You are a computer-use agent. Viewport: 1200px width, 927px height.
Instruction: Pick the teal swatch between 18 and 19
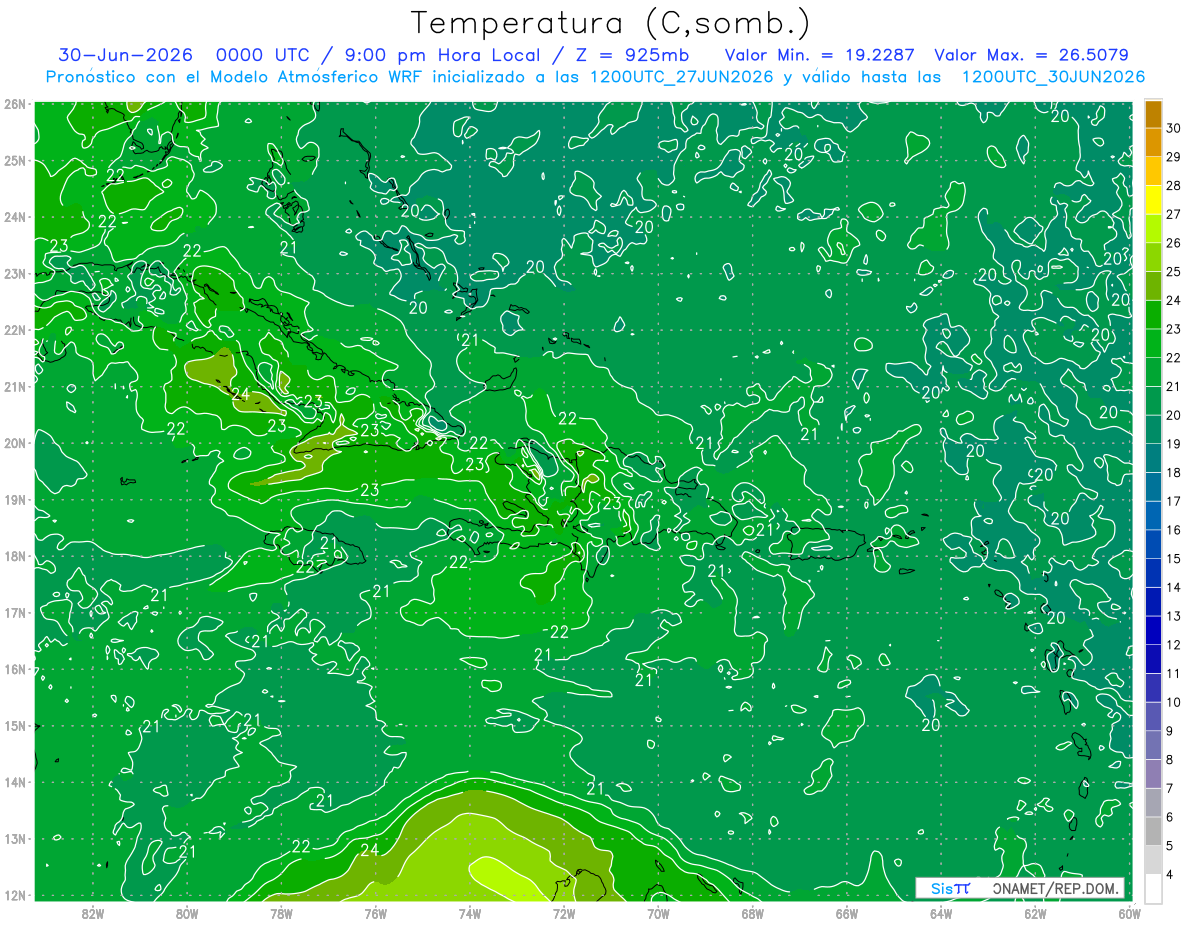1153,458
